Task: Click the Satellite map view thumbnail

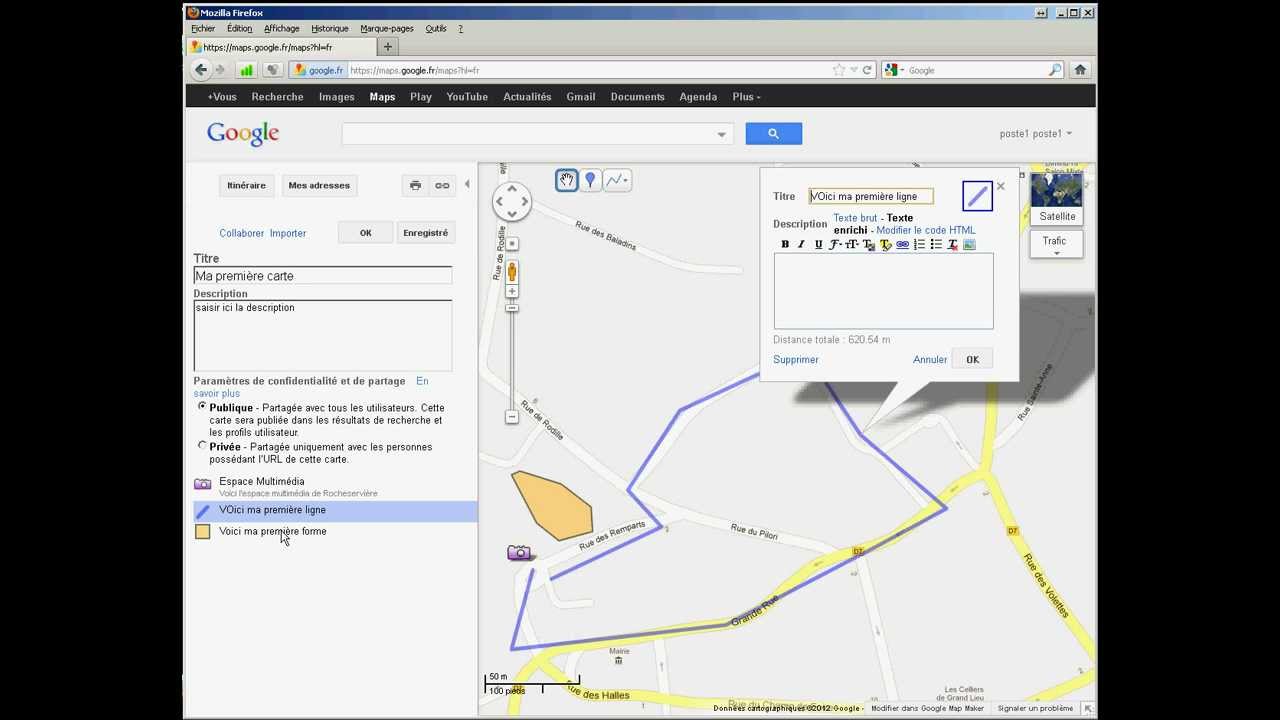Action: tap(1056, 198)
